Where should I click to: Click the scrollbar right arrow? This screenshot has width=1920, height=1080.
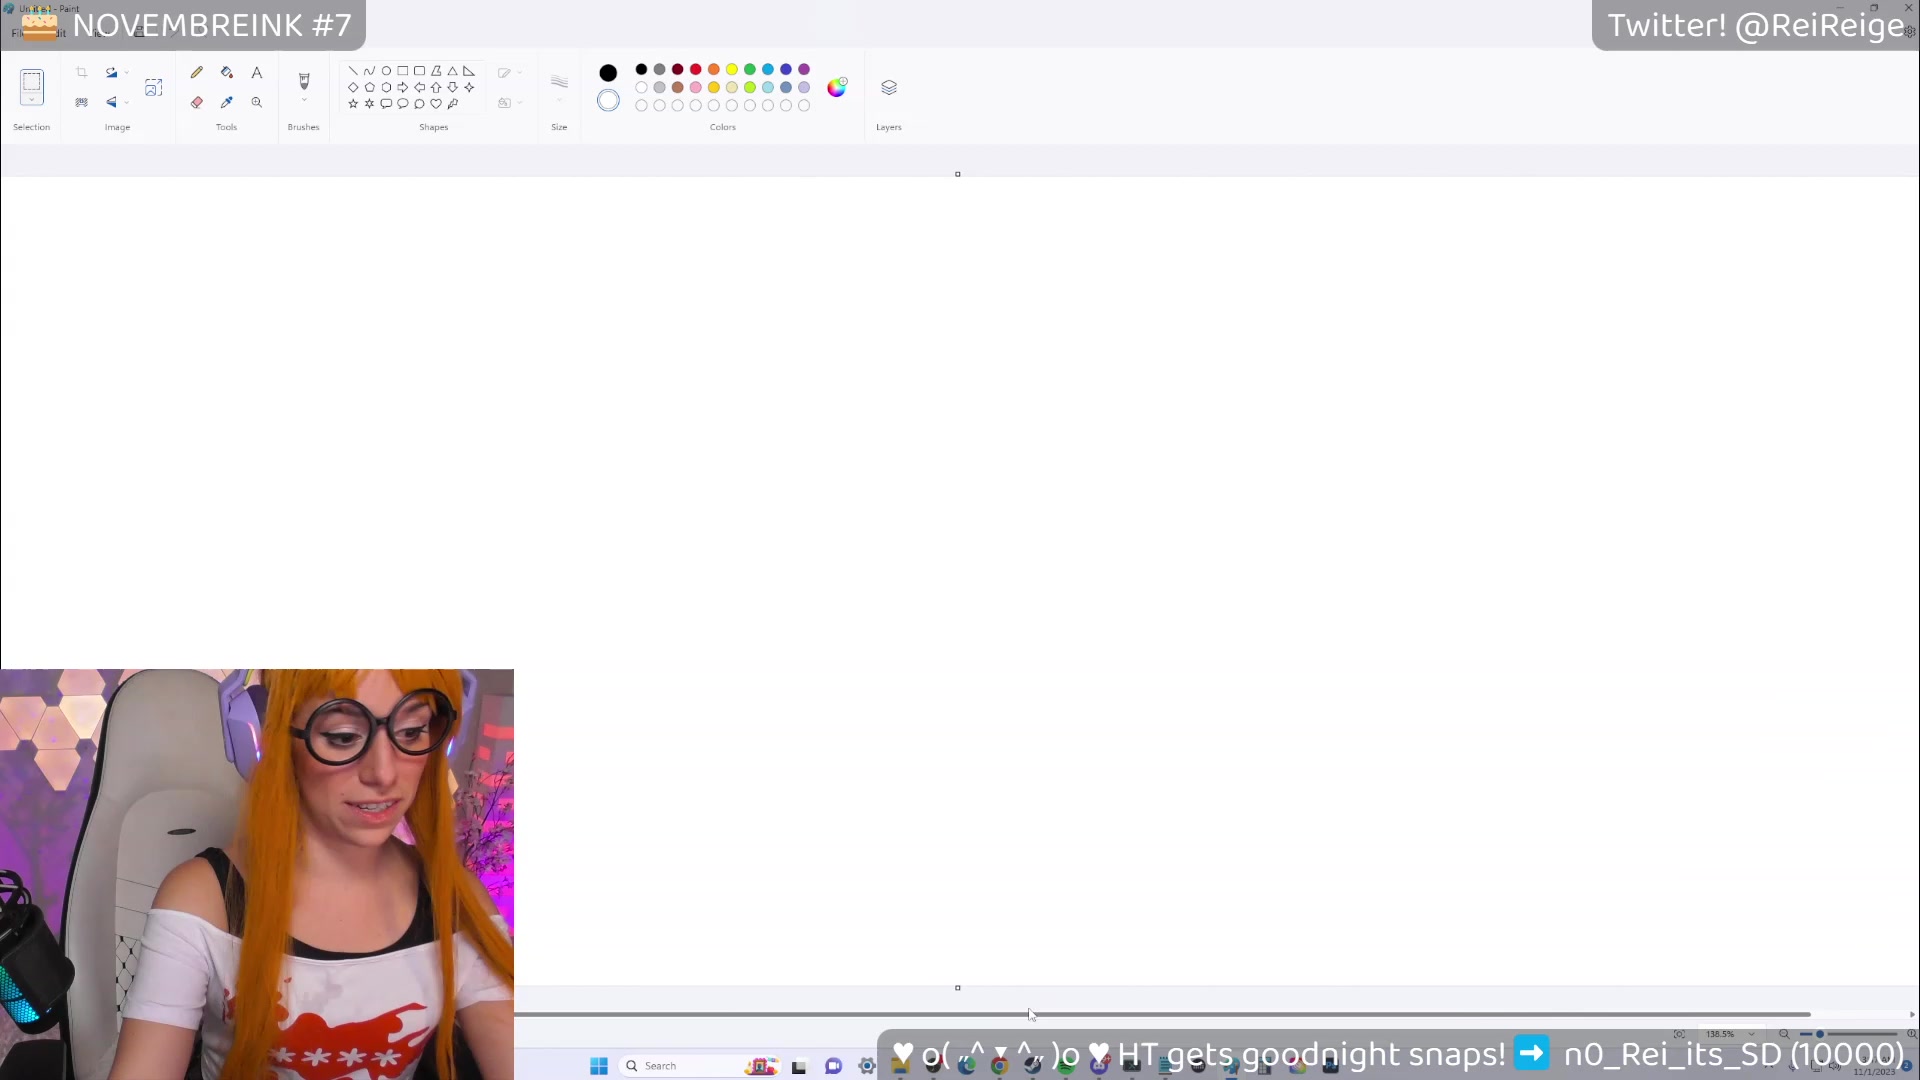click(x=1912, y=1015)
